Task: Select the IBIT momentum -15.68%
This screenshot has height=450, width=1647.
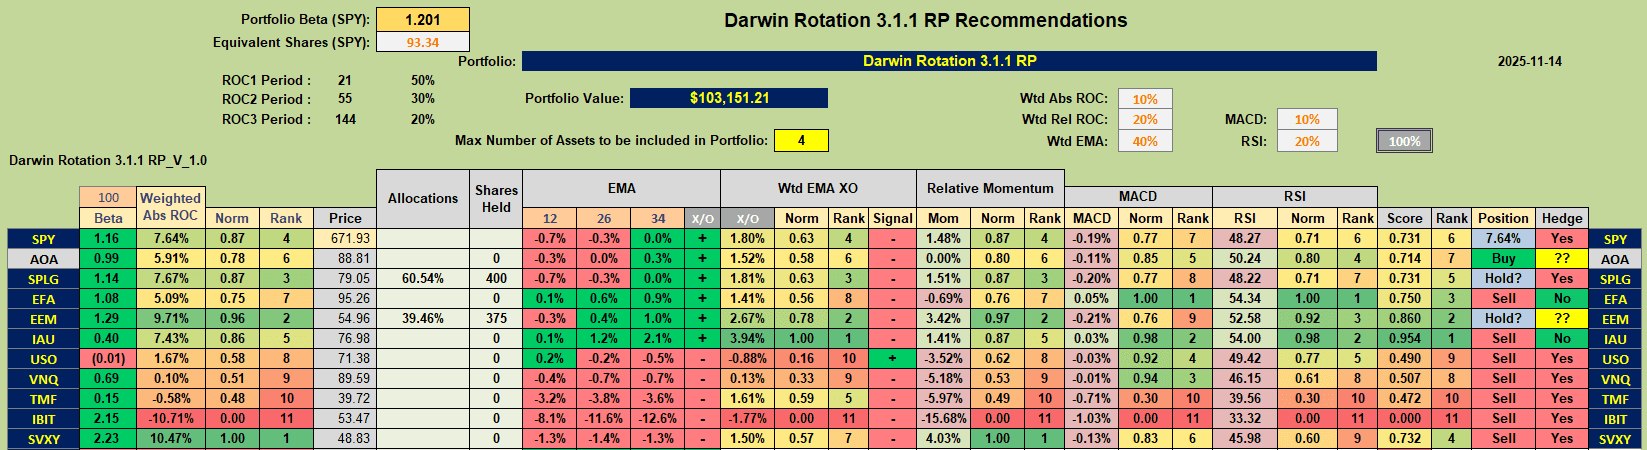Action: point(943,419)
